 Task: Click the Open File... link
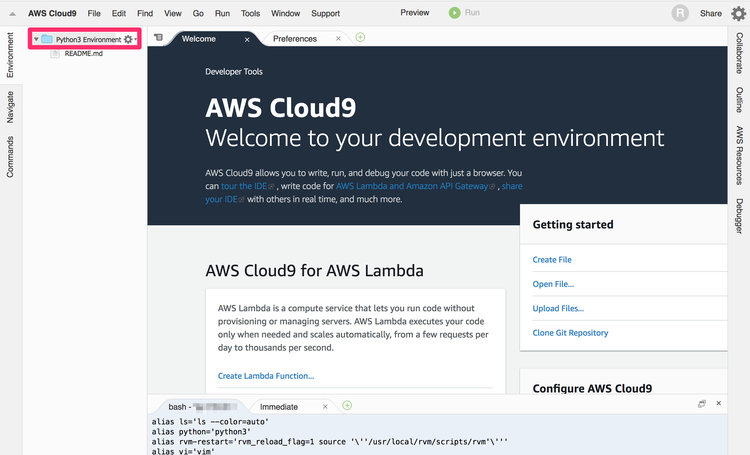pos(553,284)
